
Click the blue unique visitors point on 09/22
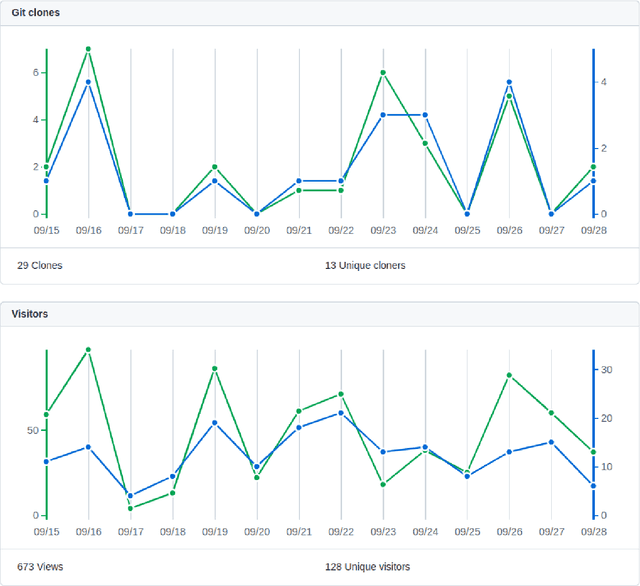[x=341, y=412]
